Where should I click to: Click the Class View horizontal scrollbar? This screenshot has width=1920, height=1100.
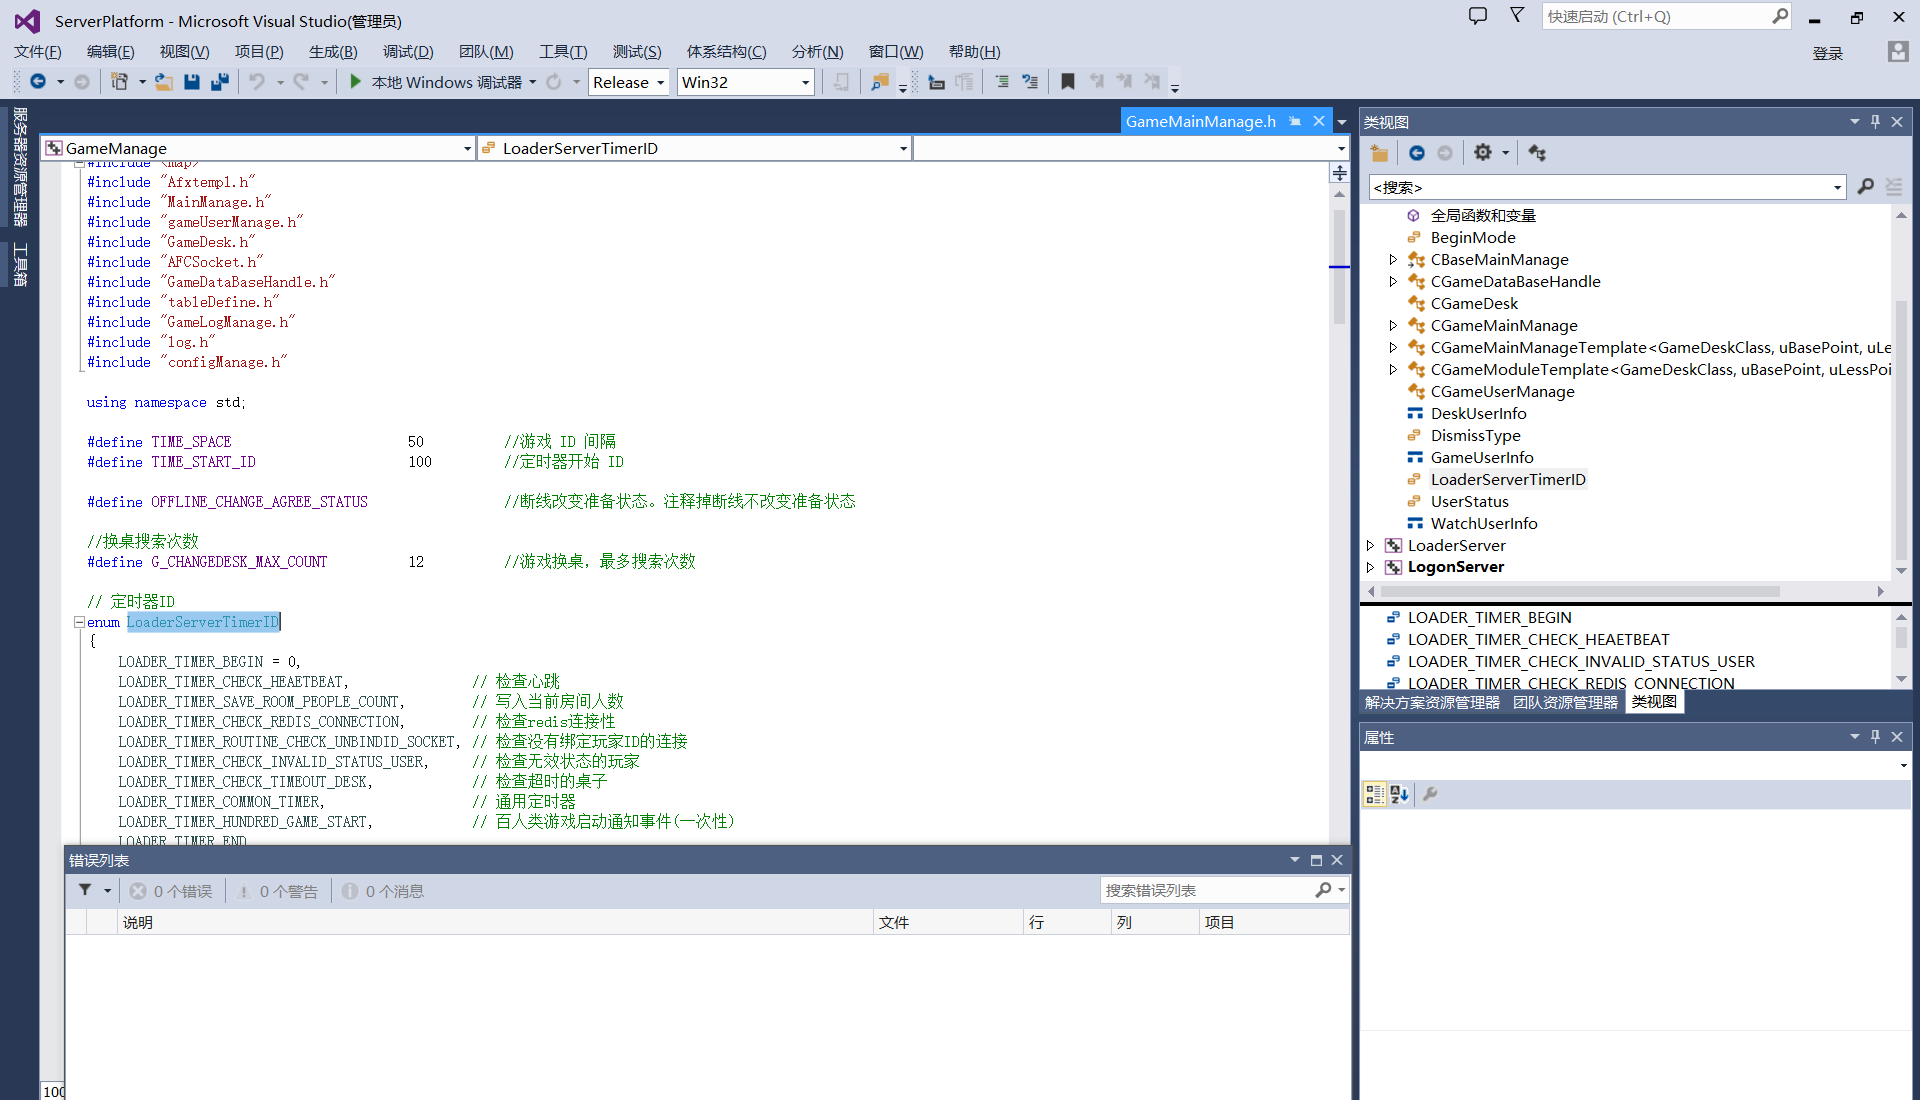(1580, 591)
